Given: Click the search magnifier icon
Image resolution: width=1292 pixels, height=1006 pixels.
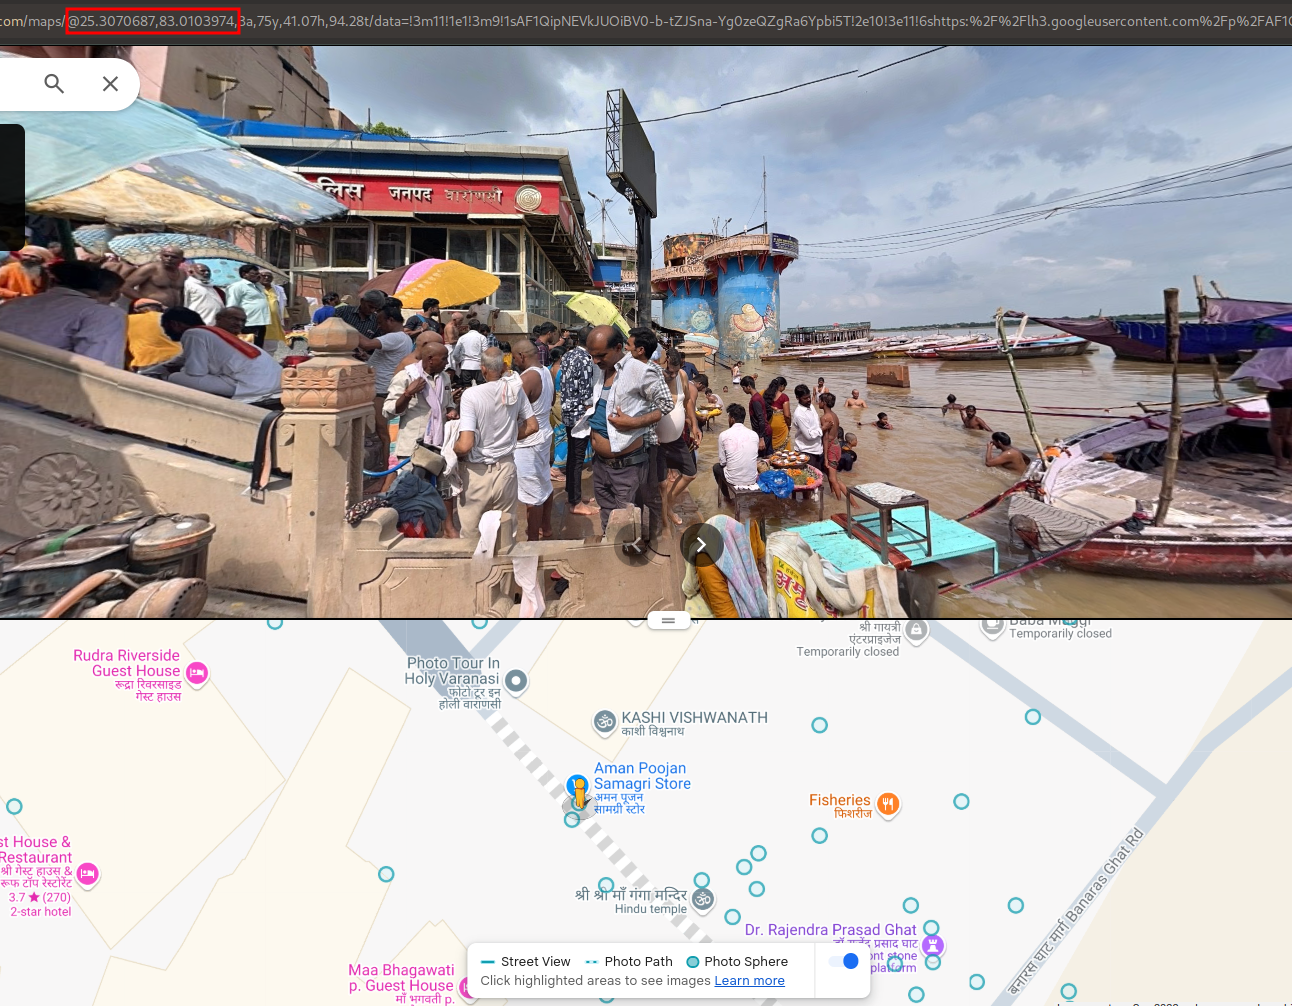Looking at the screenshot, I should pos(54,84).
